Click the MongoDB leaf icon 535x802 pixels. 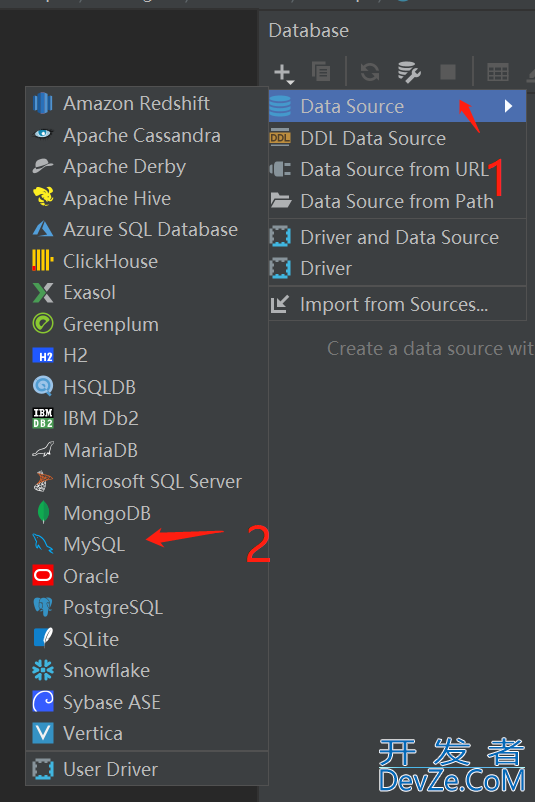pyautogui.click(x=43, y=513)
